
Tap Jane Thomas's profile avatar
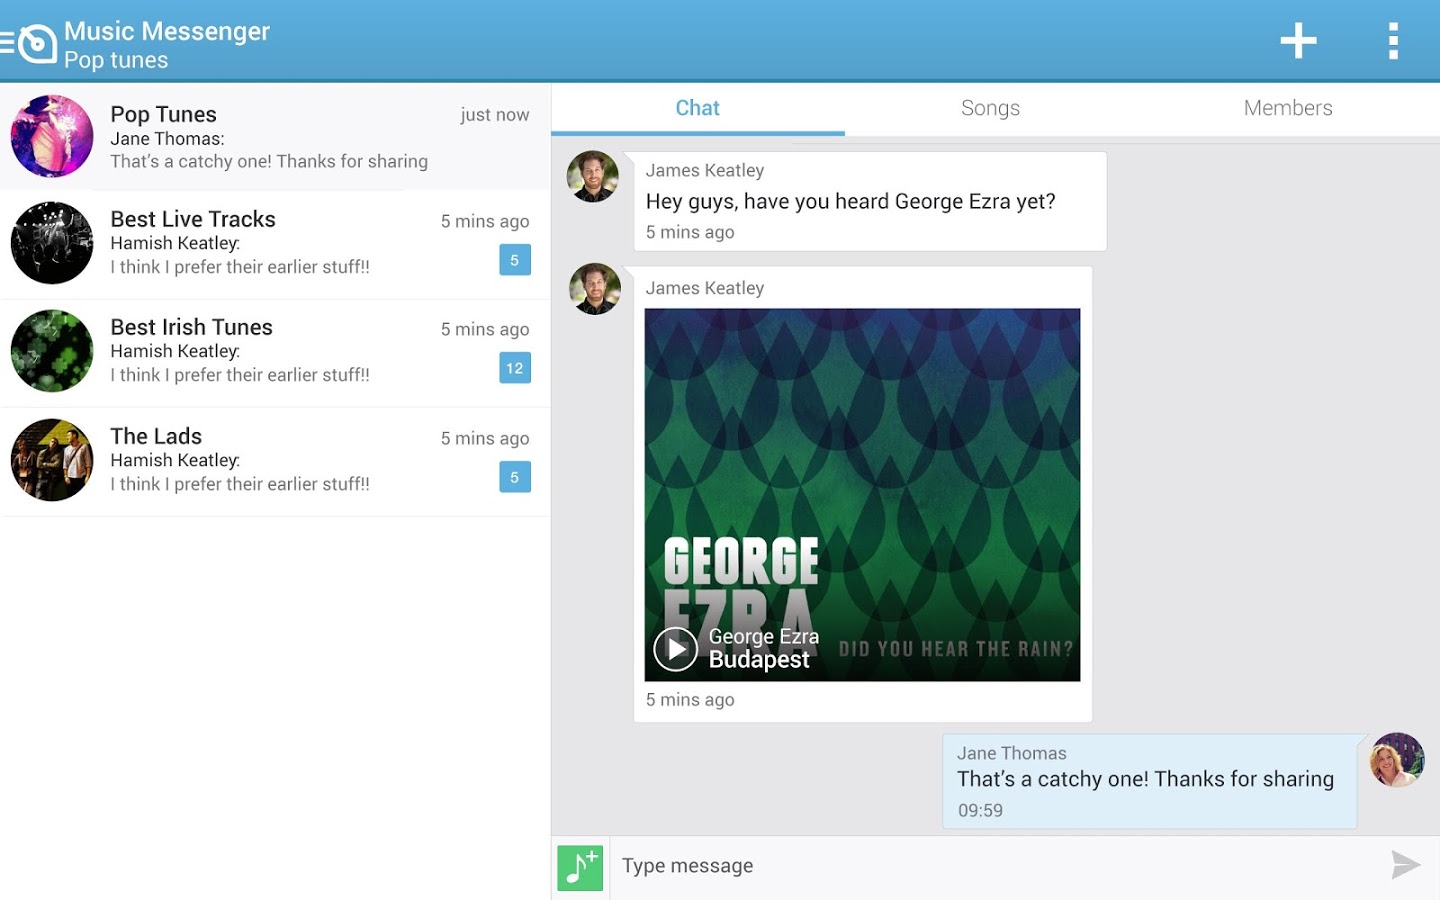pyautogui.click(x=1397, y=760)
